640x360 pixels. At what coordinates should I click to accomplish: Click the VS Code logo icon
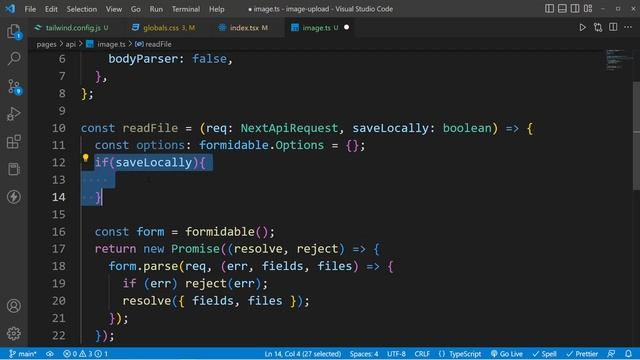(x=10, y=9)
